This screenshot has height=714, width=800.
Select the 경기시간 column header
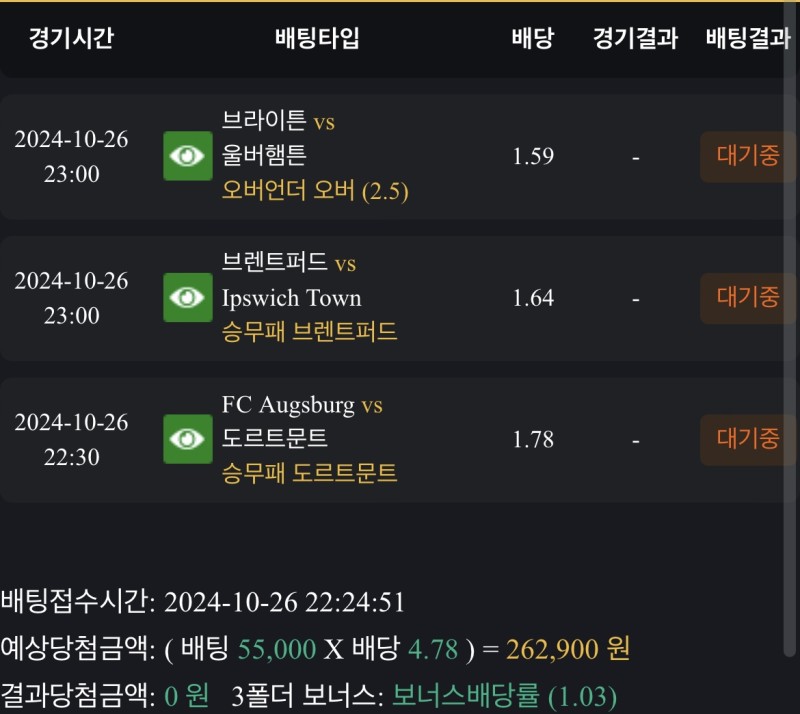click(71, 39)
